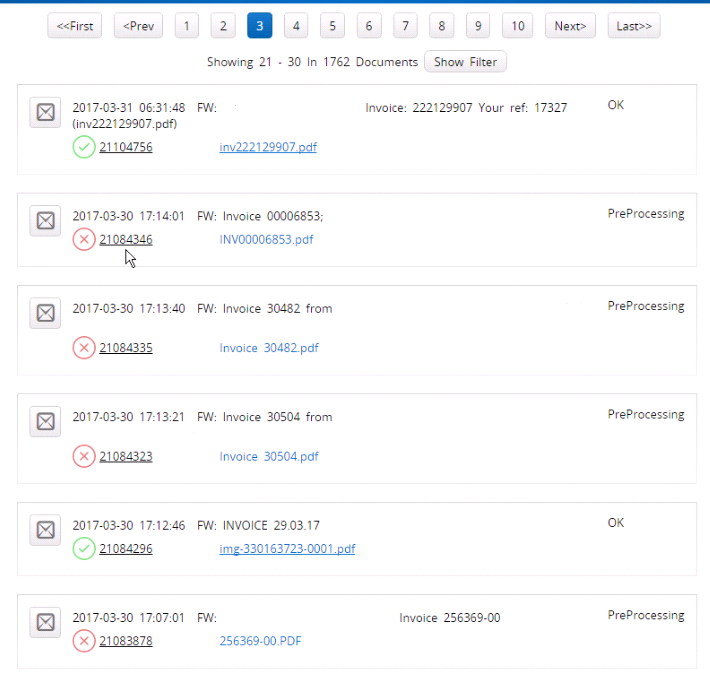Jump to page 6
The height and width of the screenshot is (682, 710).
(x=369, y=26)
